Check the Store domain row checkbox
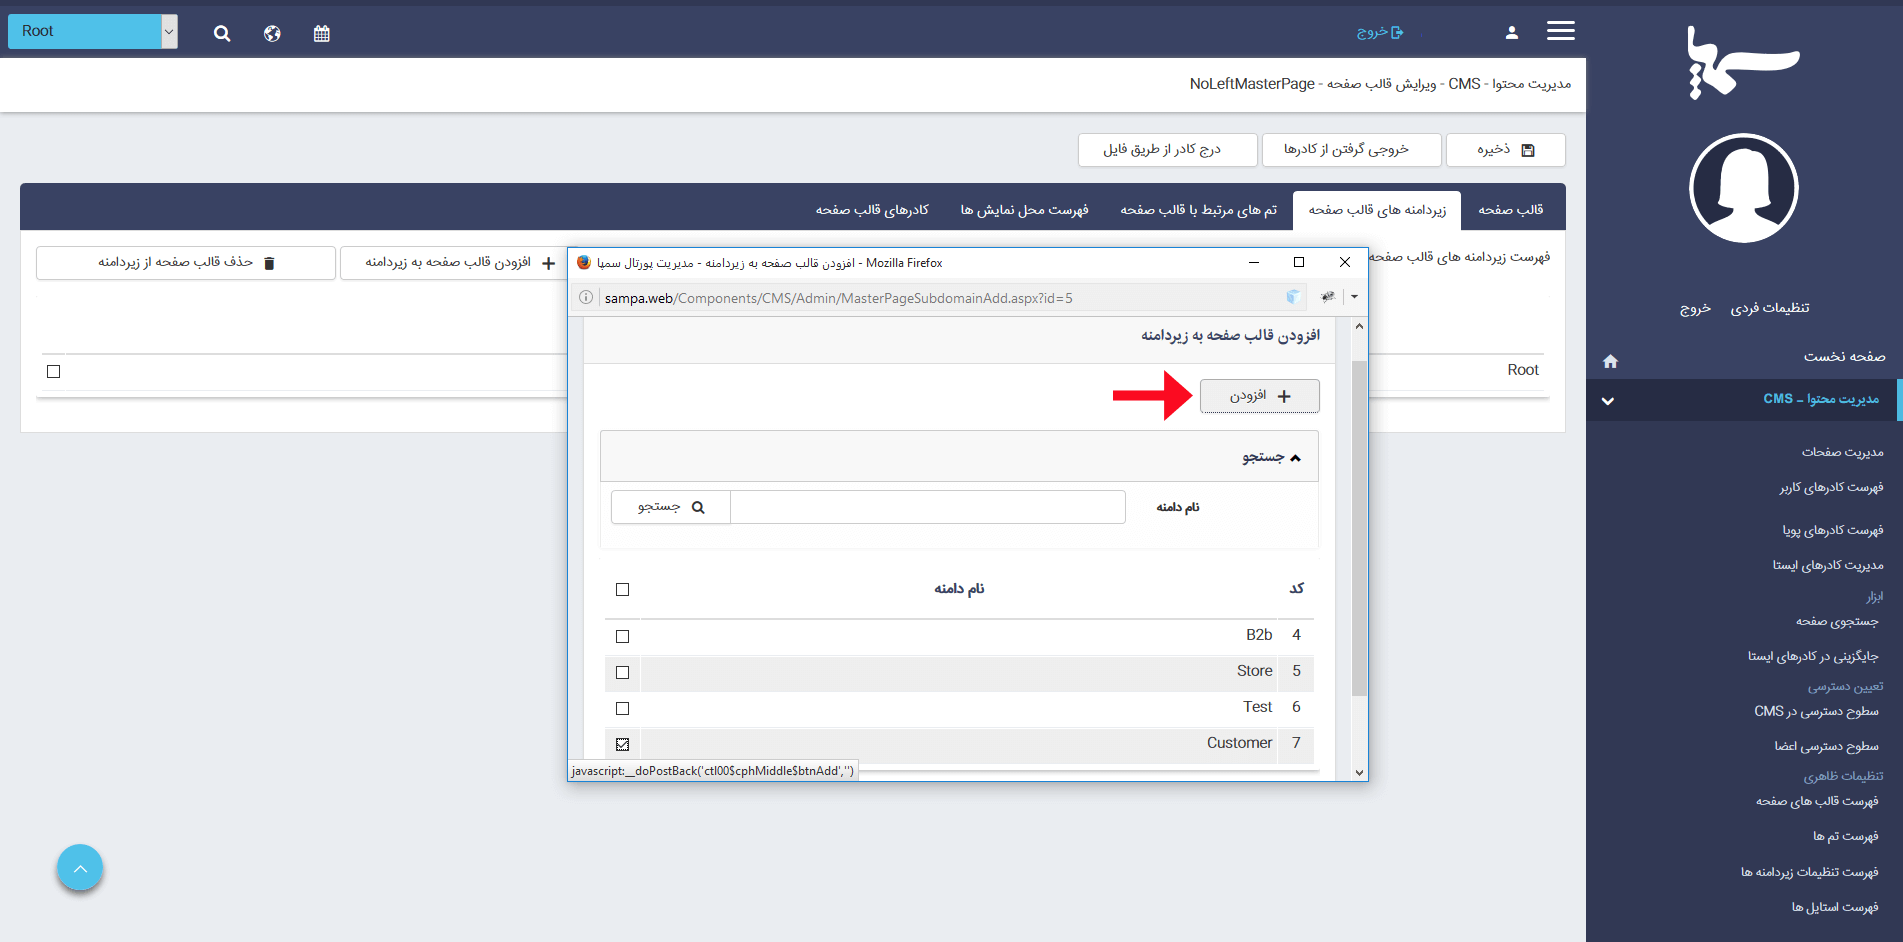The height and width of the screenshot is (942, 1903). (x=623, y=672)
